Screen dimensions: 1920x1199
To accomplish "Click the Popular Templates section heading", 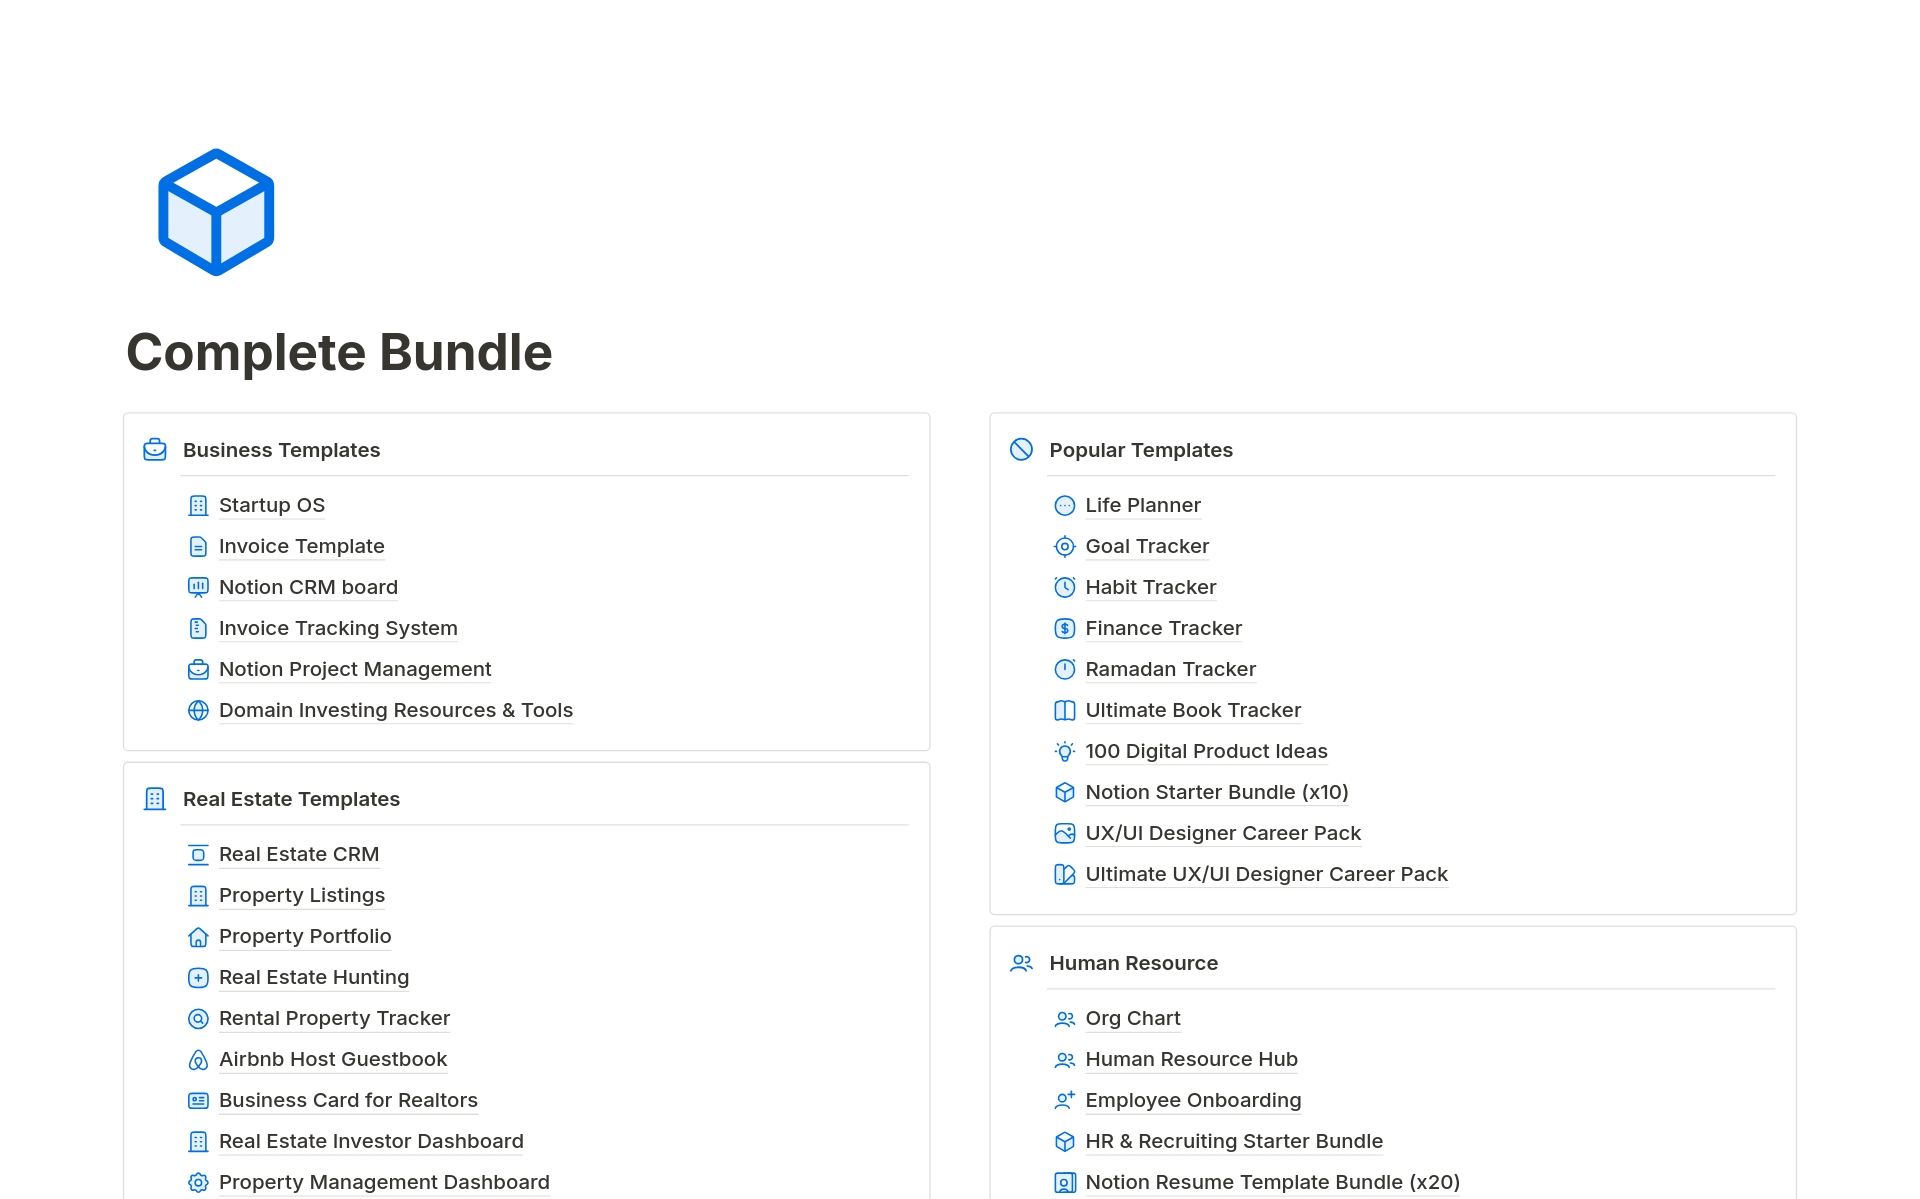I will [x=1140, y=450].
